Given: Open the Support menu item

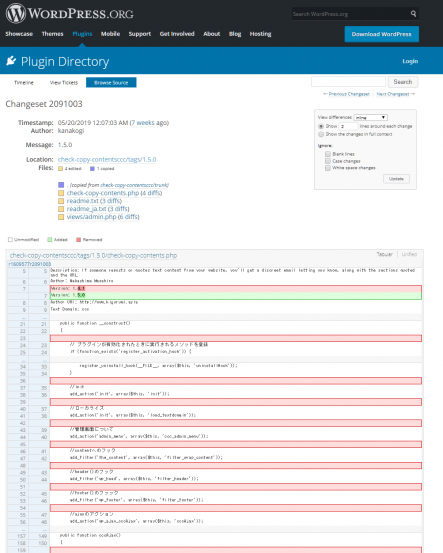Looking at the screenshot, I should 140,34.
